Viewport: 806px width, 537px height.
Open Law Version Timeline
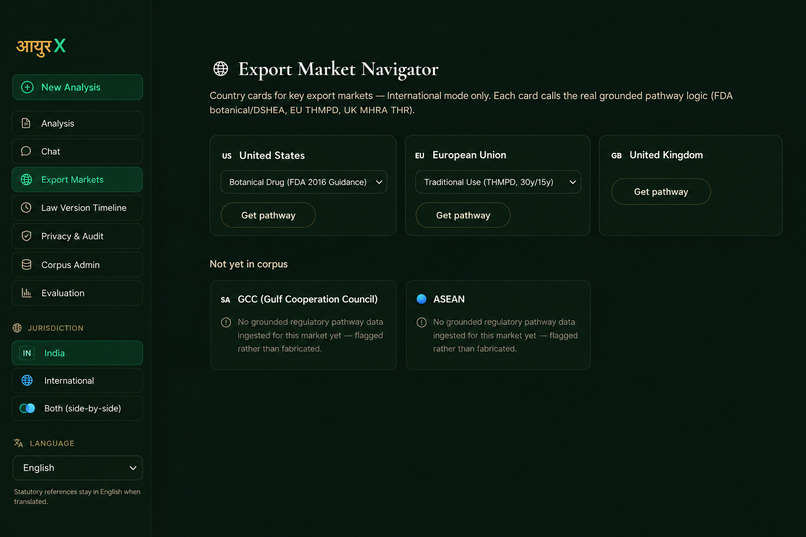pyautogui.click(x=77, y=208)
